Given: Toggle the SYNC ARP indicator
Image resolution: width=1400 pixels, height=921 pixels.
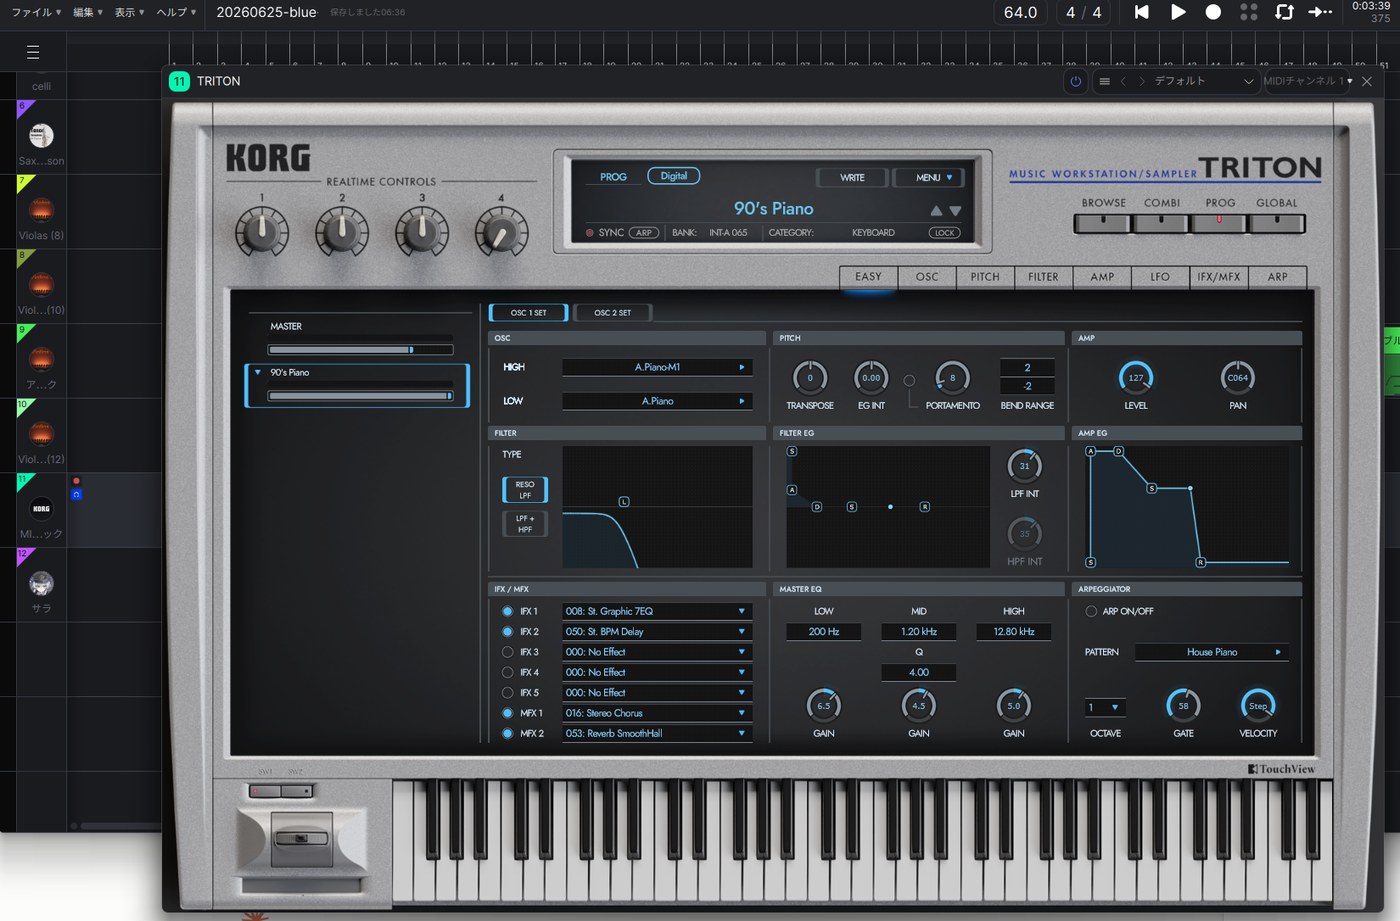Looking at the screenshot, I should pyautogui.click(x=644, y=233).
